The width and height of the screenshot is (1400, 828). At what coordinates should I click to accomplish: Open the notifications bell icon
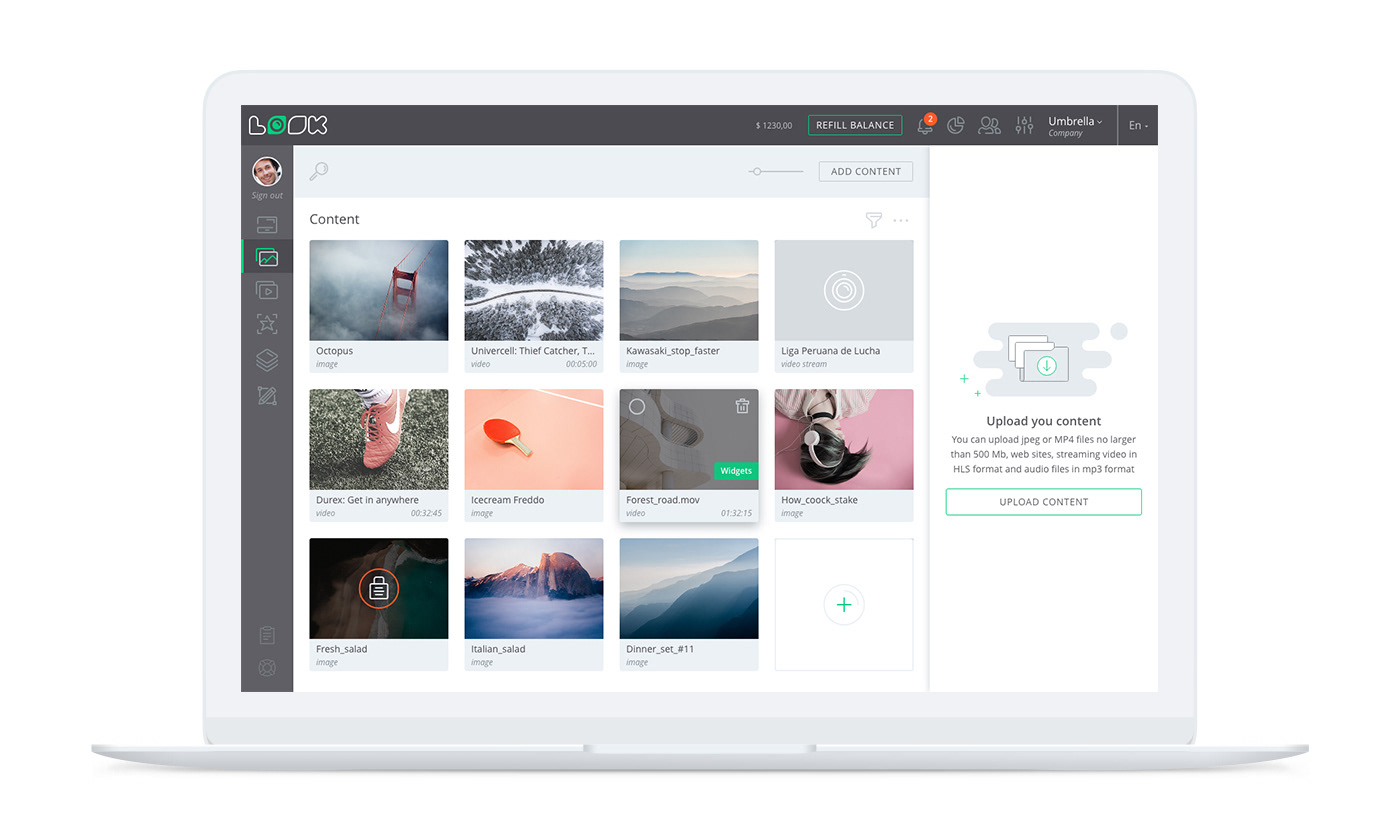click(x=925, y=125)
